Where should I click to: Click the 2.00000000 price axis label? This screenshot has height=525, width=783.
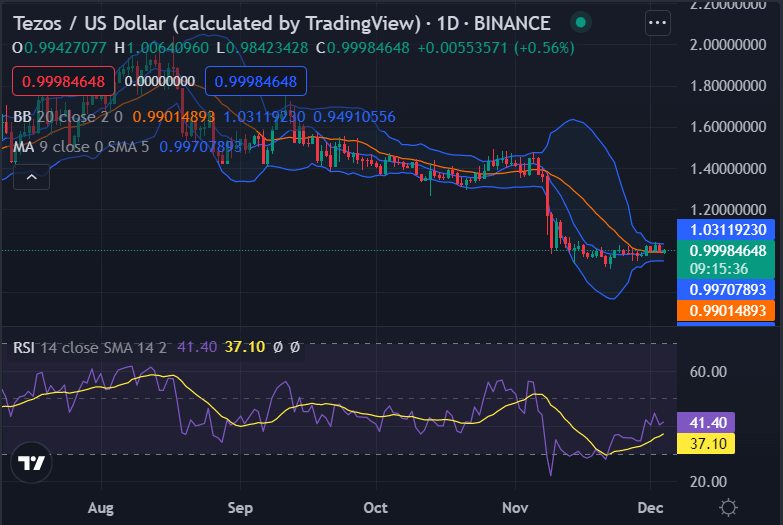pos(728,45)
